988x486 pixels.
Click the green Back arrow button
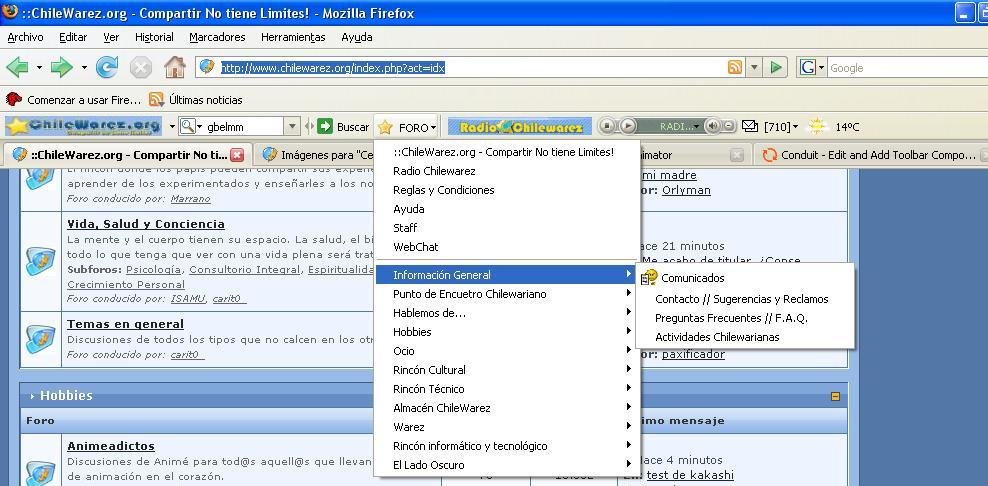(16, 67)
